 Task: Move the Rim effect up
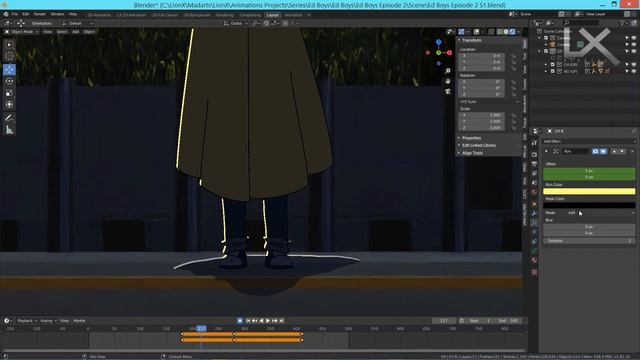614,151
